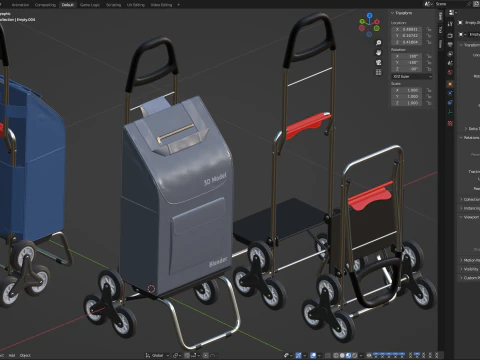Select rendered viewport shading mode
Screen dimensions: 480x360
tap(355, 355)
